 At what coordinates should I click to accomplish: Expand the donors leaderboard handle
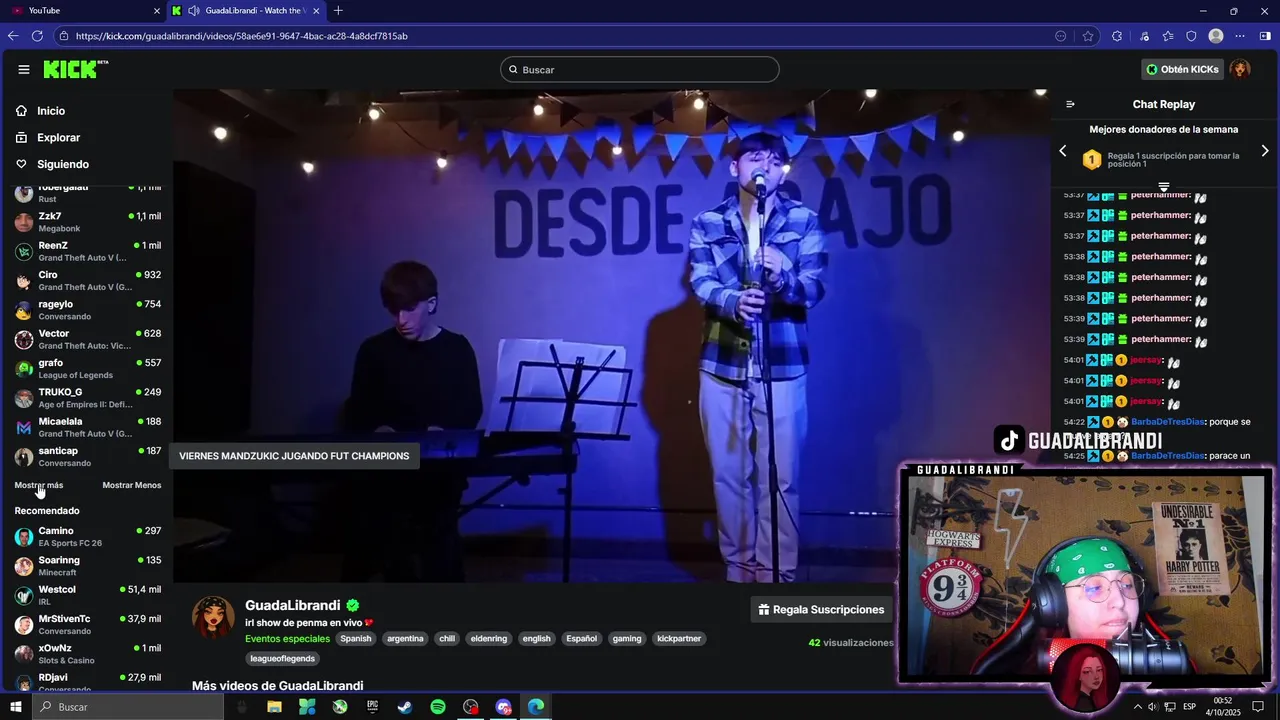tap(1164, 187)
